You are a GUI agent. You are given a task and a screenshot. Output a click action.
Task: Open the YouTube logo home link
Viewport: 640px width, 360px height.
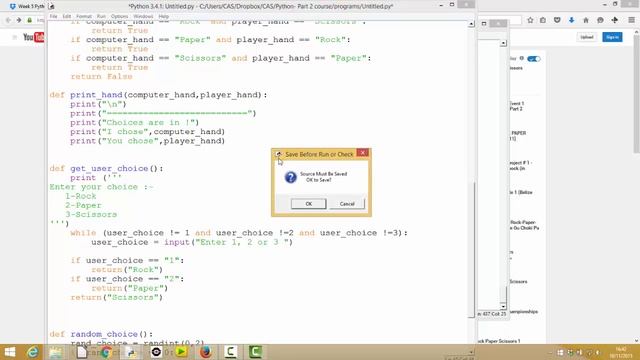(x=33, y=37)
